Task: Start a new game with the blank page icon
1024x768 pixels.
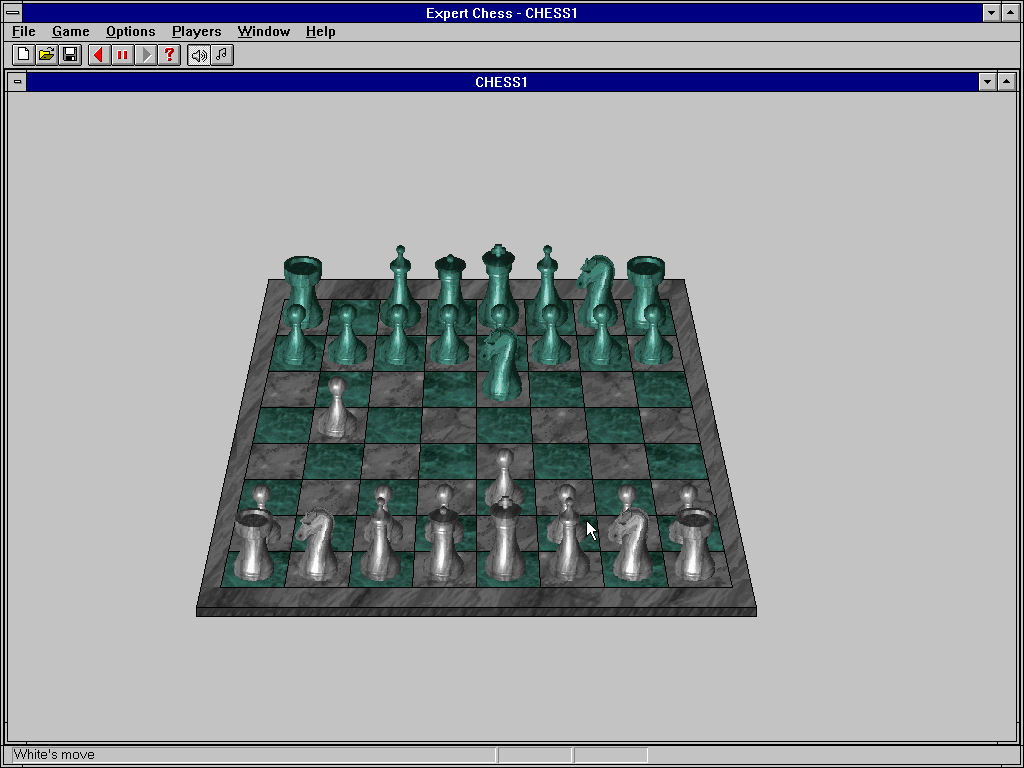Action: click(24, 55)
